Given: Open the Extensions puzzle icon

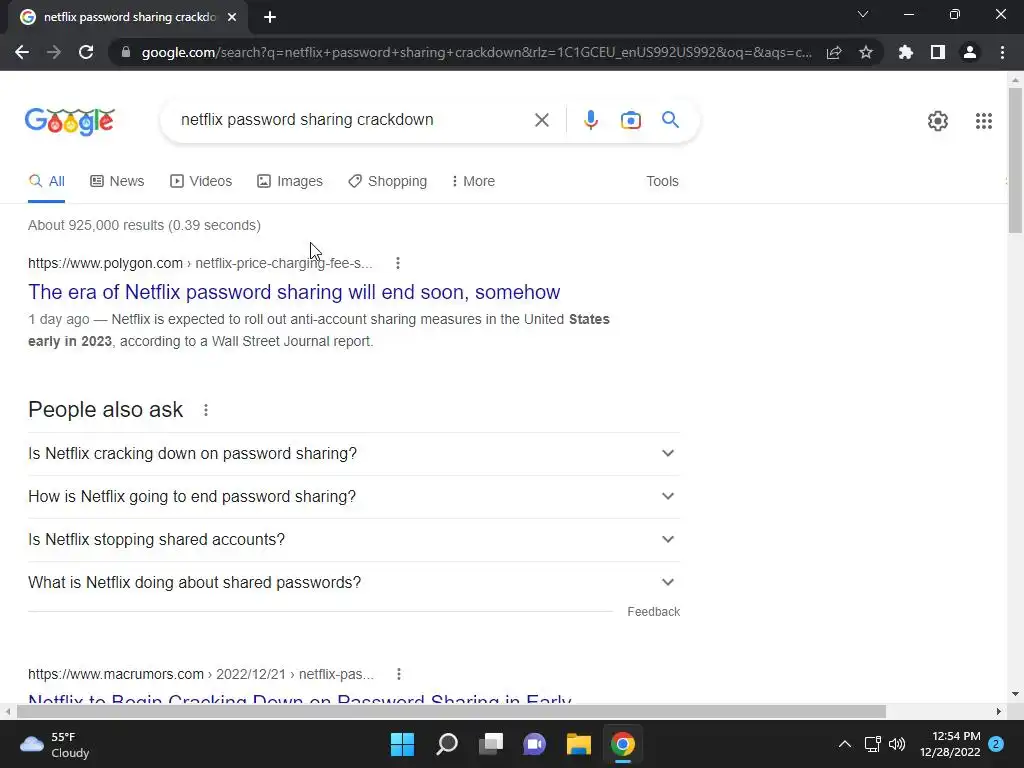Looking at the screenshot, I should pos(906,52).
